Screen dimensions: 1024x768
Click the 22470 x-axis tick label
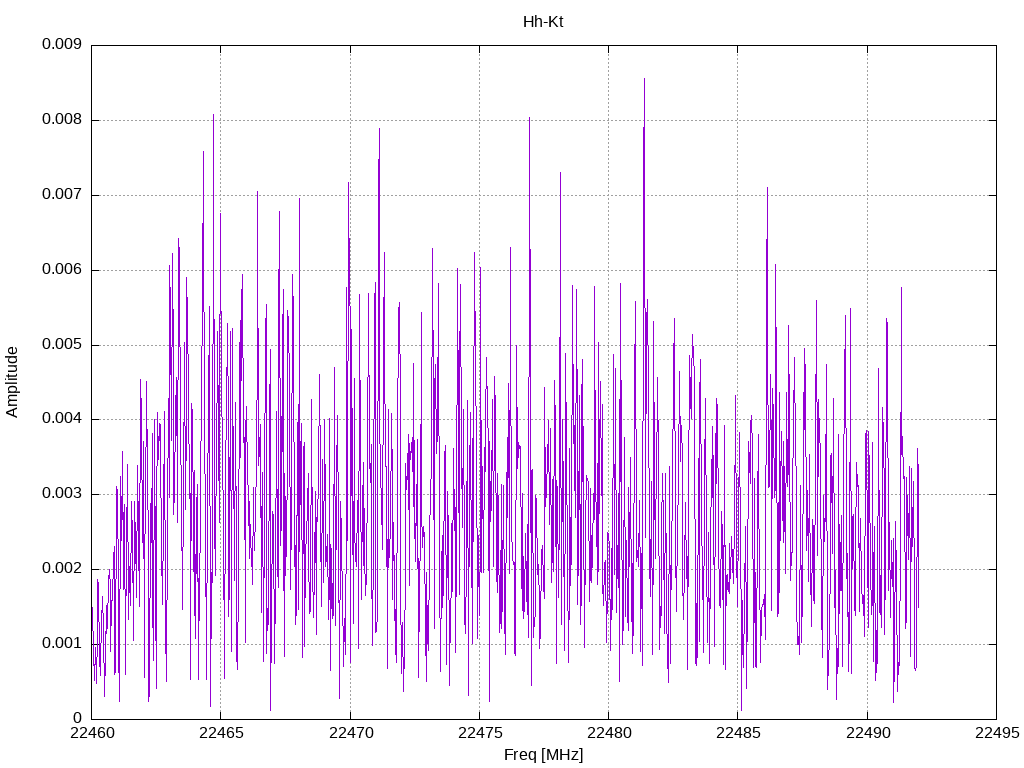pos(351,733)
